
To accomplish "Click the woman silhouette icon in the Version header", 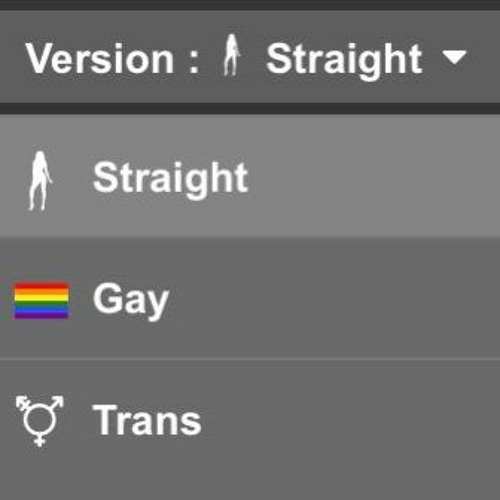I will point(232,55).
